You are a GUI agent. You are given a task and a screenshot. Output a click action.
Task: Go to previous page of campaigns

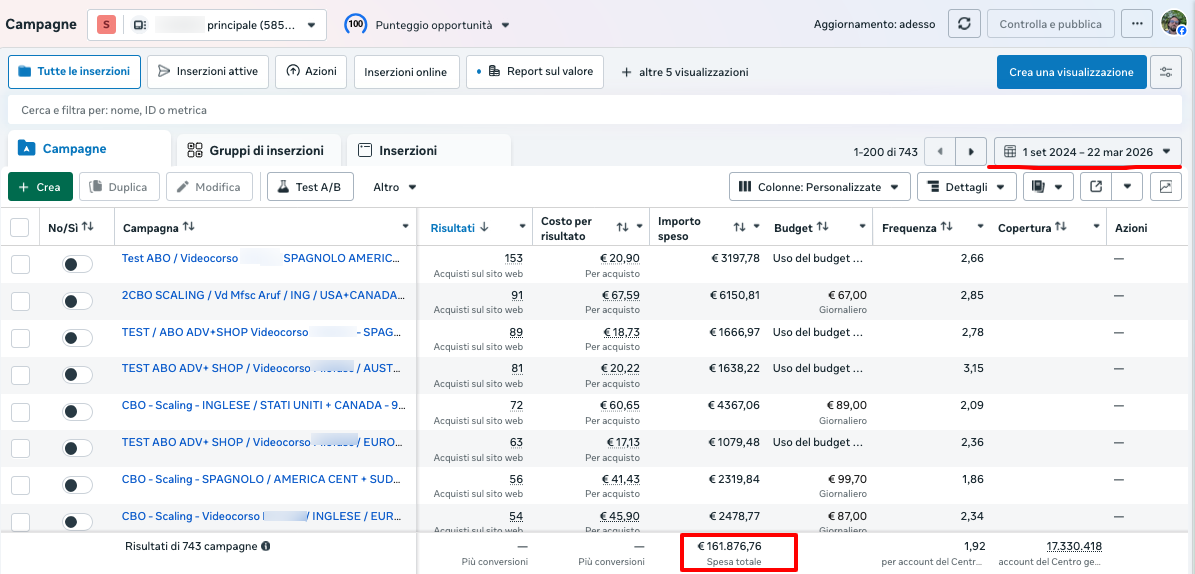pyautogui.click(x=940, y=152)
